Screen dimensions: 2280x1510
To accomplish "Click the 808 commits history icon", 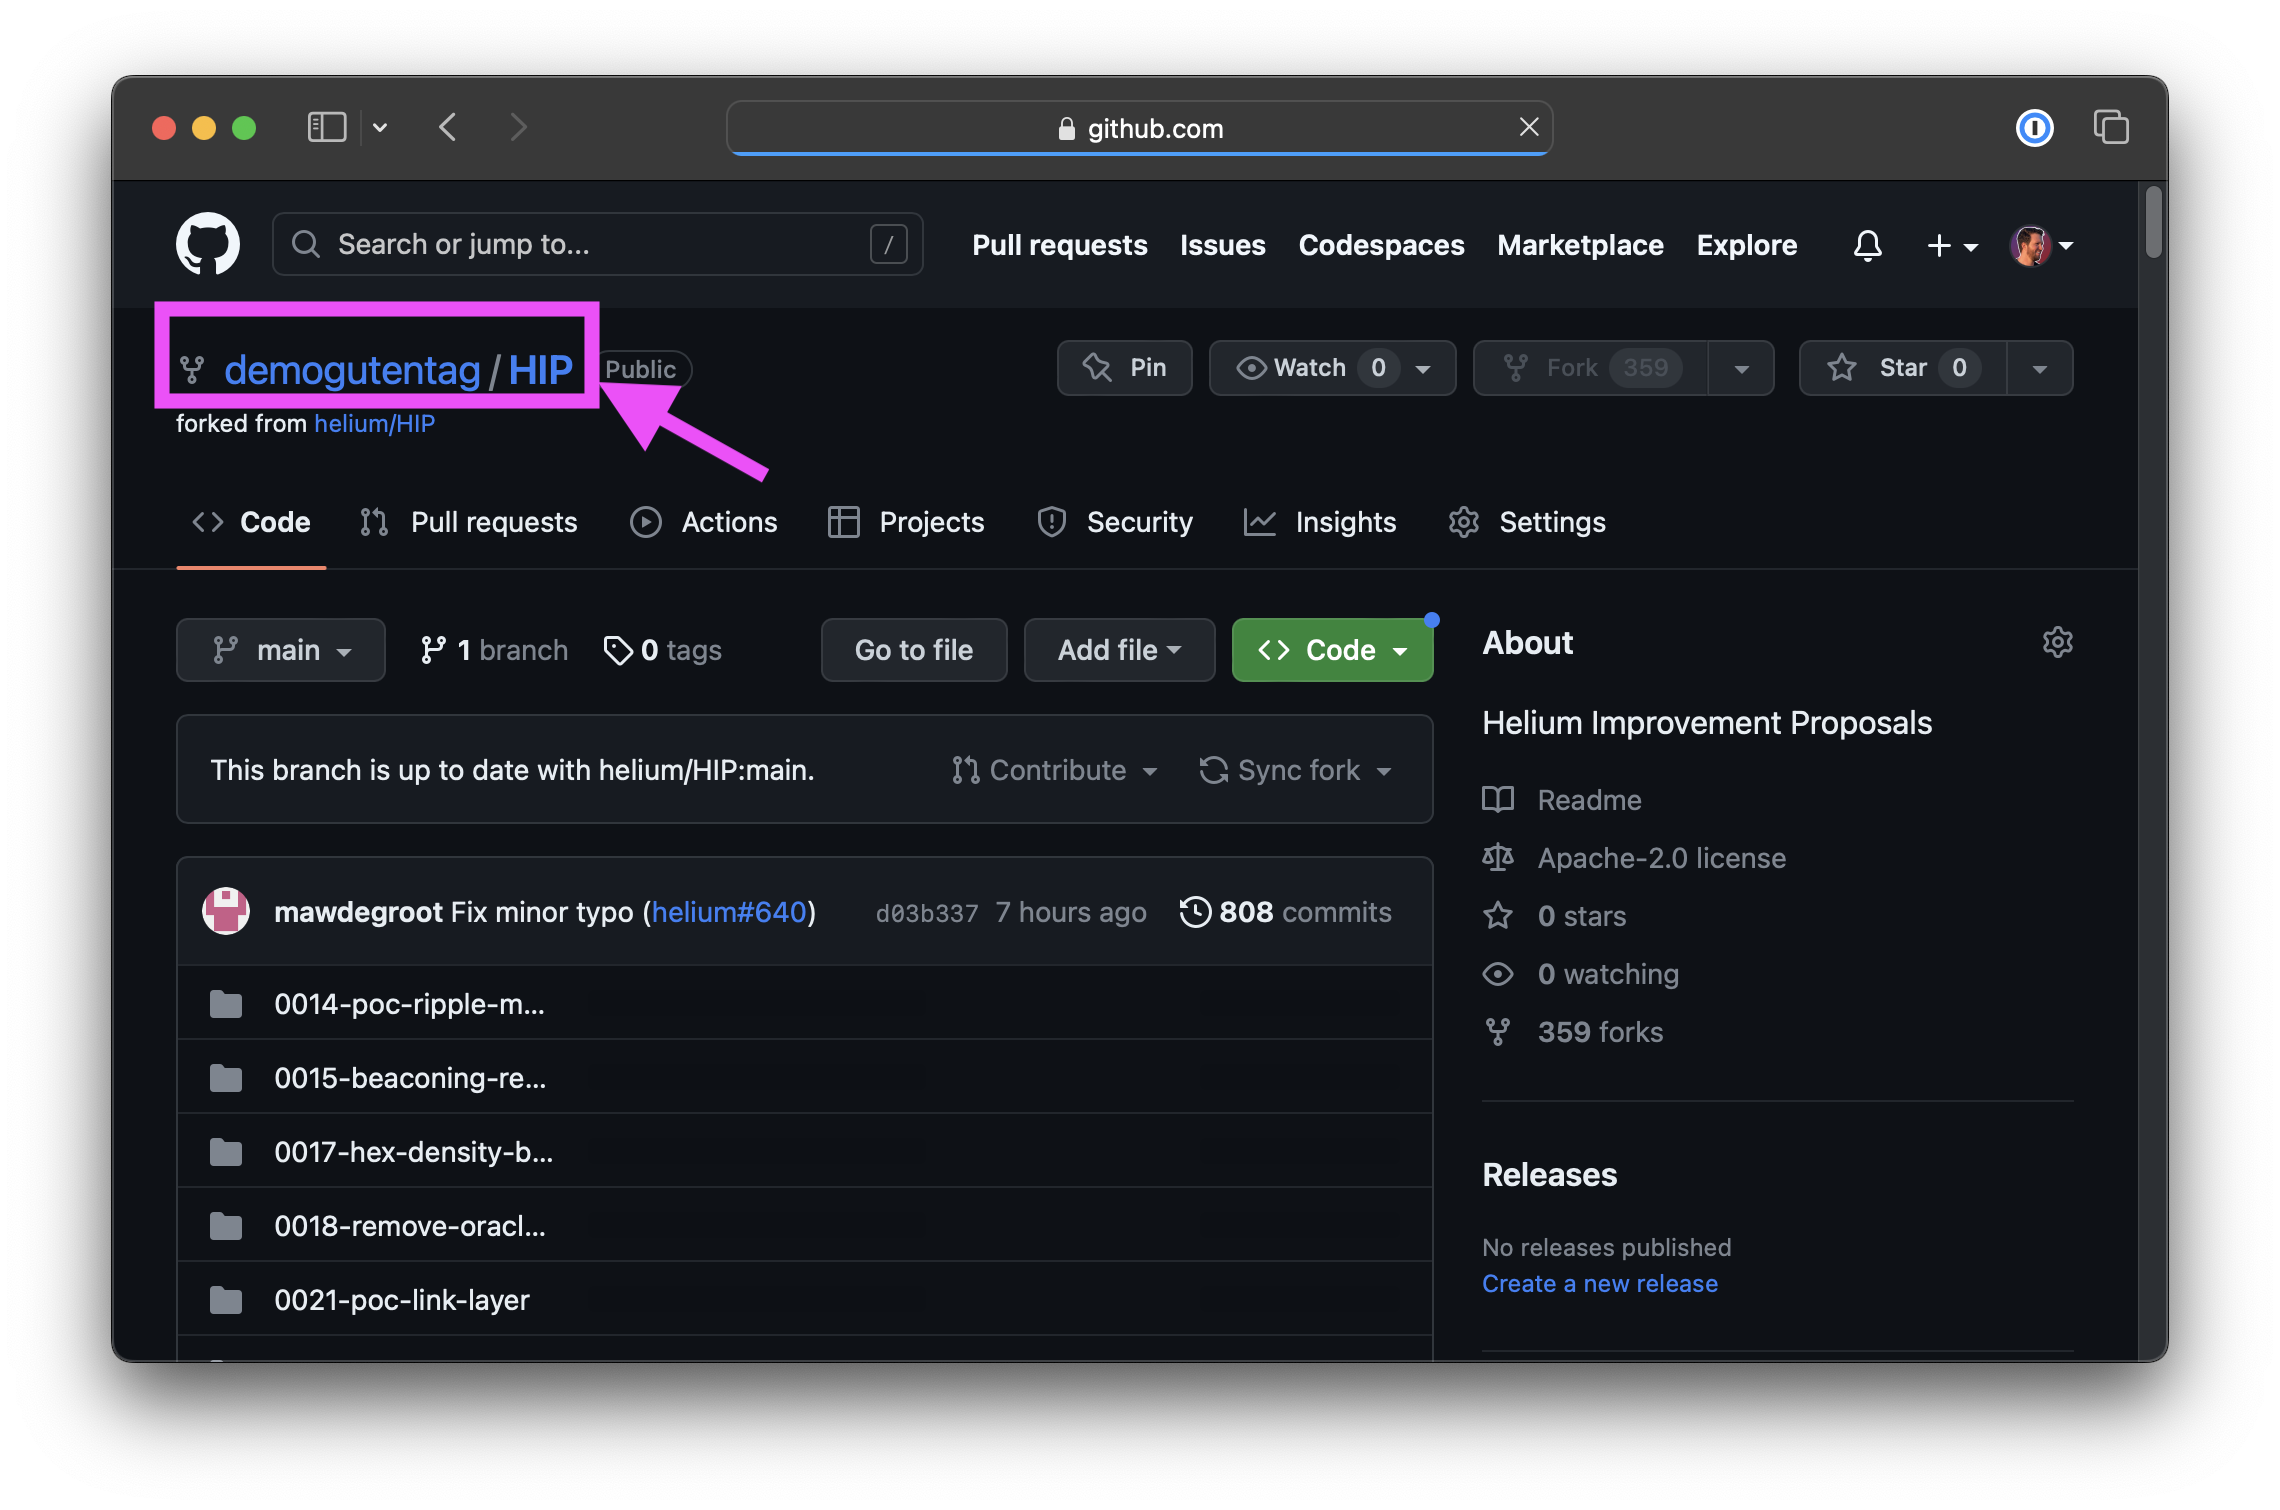I will coord(1194,912).
